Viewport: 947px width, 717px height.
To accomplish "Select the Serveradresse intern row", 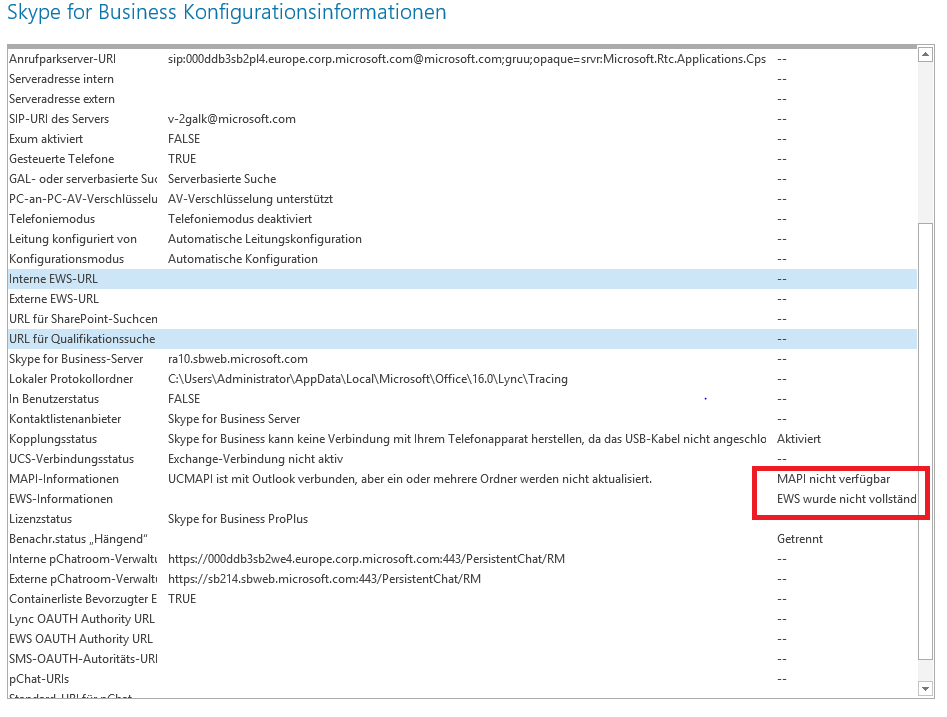I will point(462,79).
